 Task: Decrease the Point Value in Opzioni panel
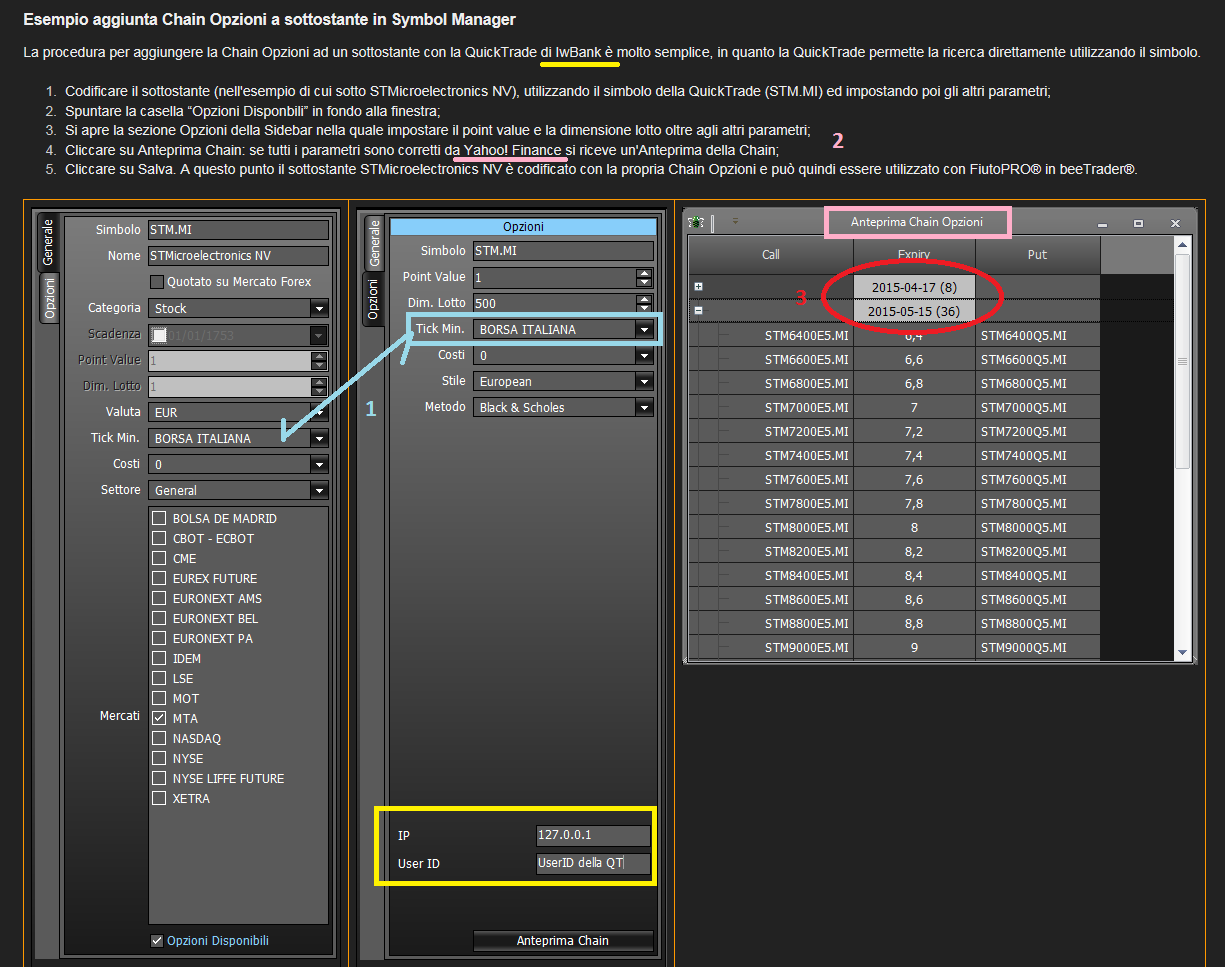644,282
